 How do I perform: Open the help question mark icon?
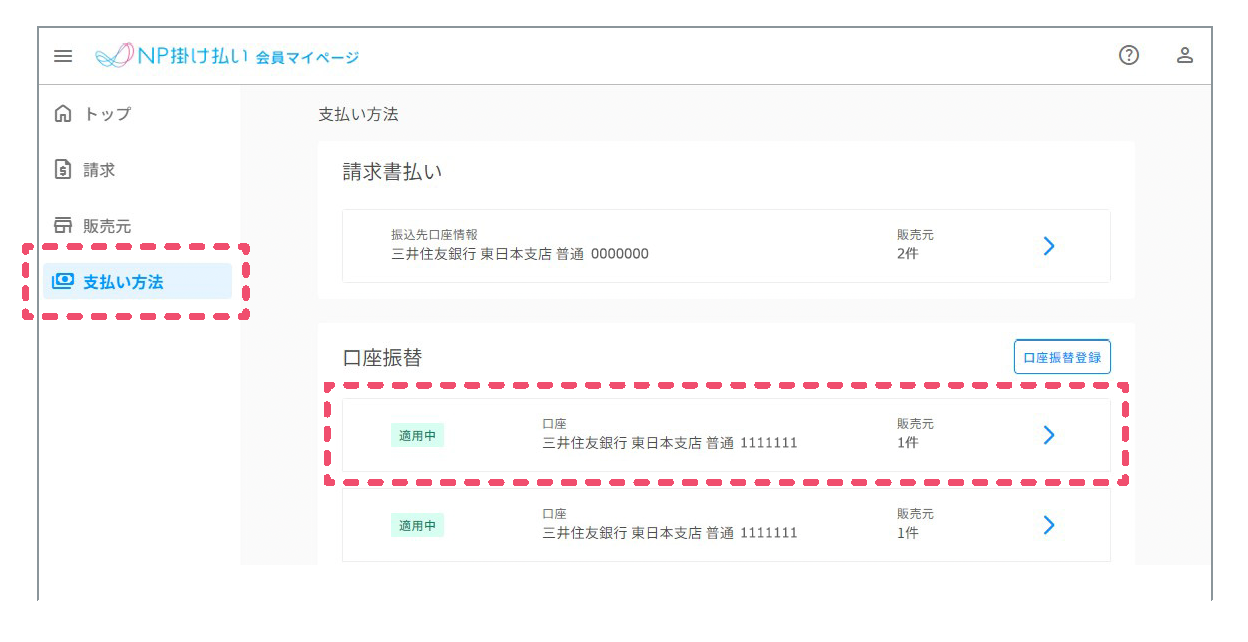click(1129, 56)
